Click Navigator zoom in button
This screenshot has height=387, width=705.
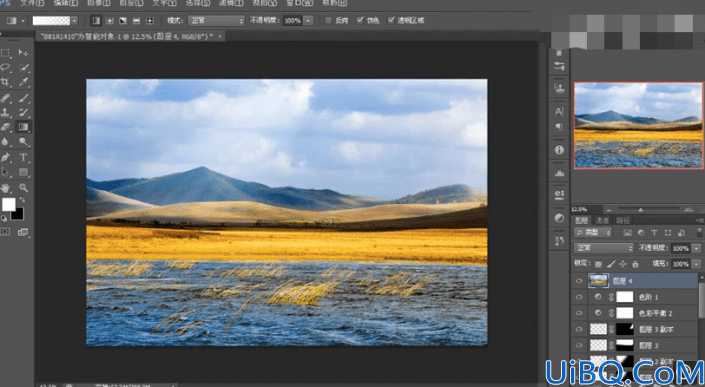(688, 209)
